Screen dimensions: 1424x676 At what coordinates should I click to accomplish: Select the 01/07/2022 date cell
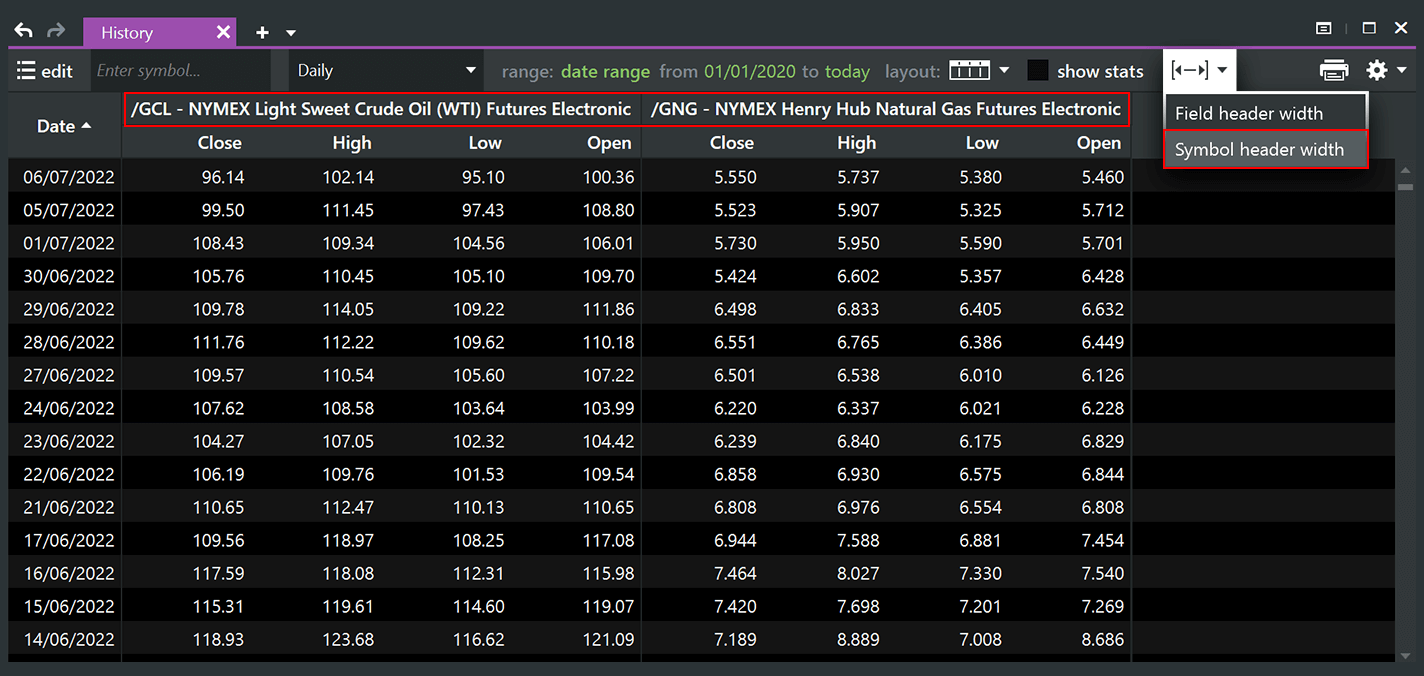point(69,243)
